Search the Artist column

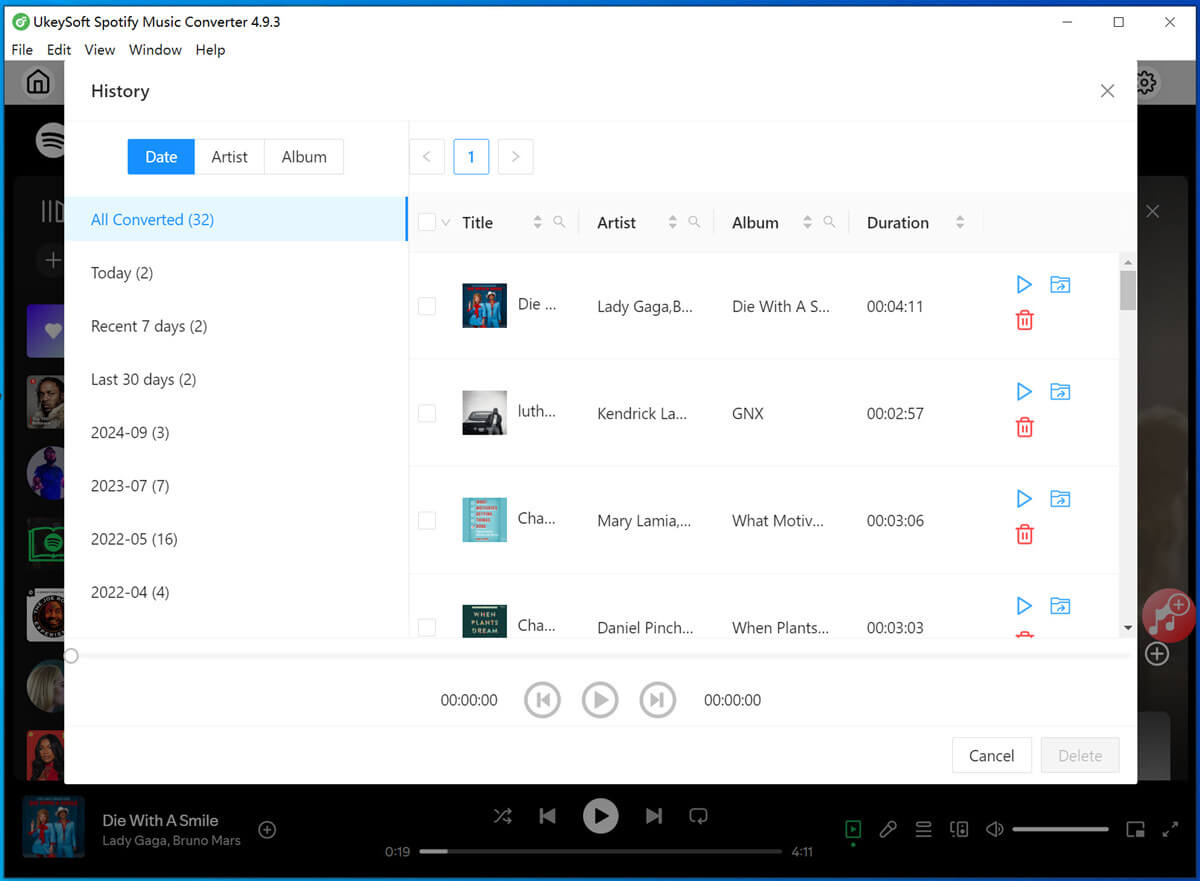point(694,222)
